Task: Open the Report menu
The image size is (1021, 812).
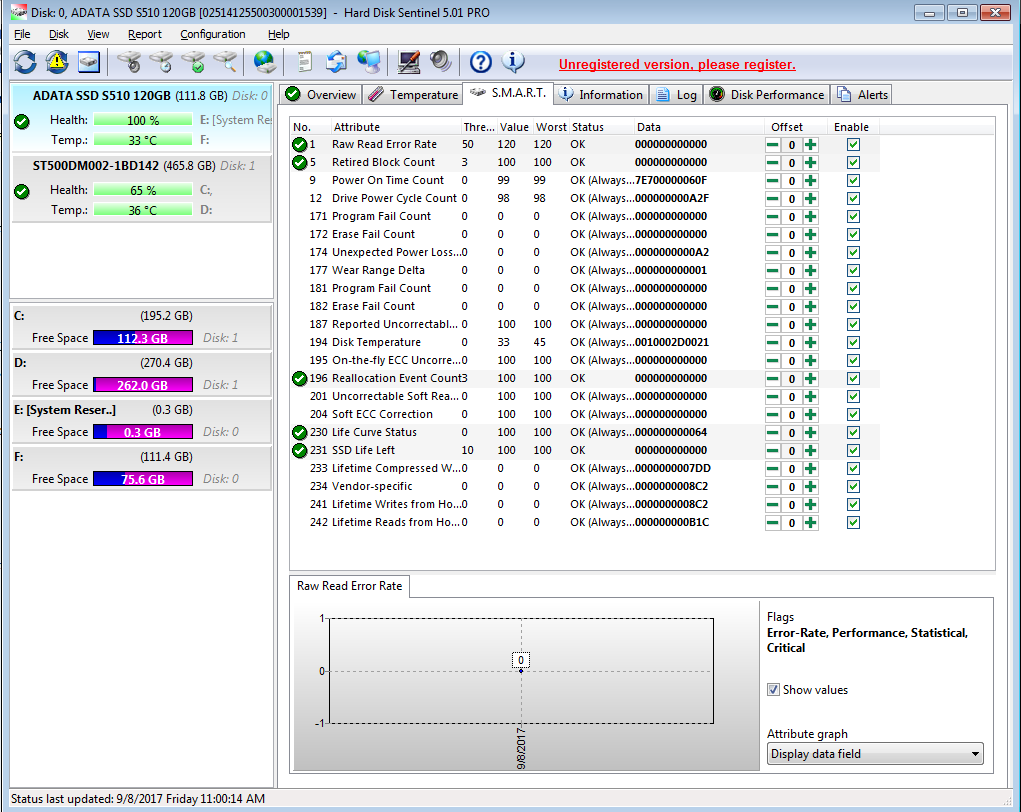Action: (144, 34)
